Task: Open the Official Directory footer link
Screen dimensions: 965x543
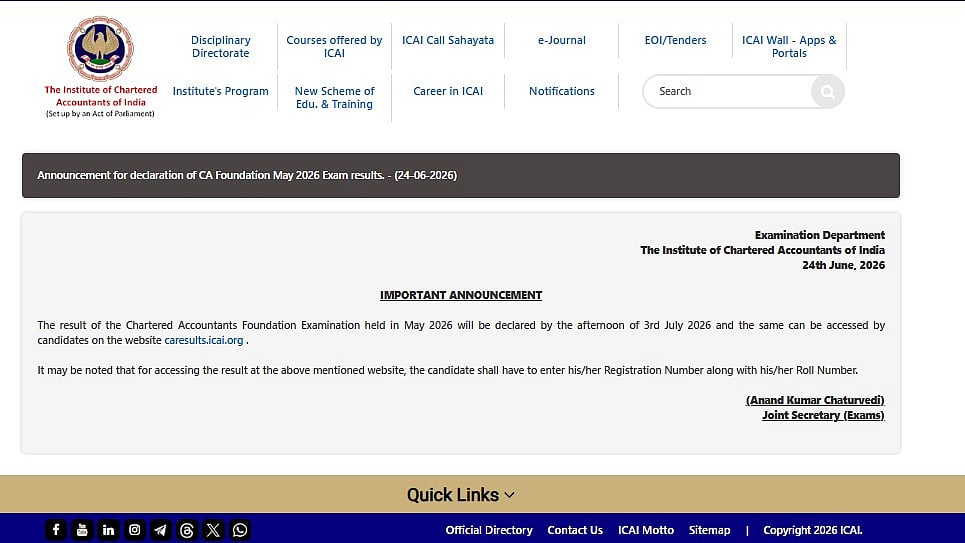Action: [x=489, y=530]
